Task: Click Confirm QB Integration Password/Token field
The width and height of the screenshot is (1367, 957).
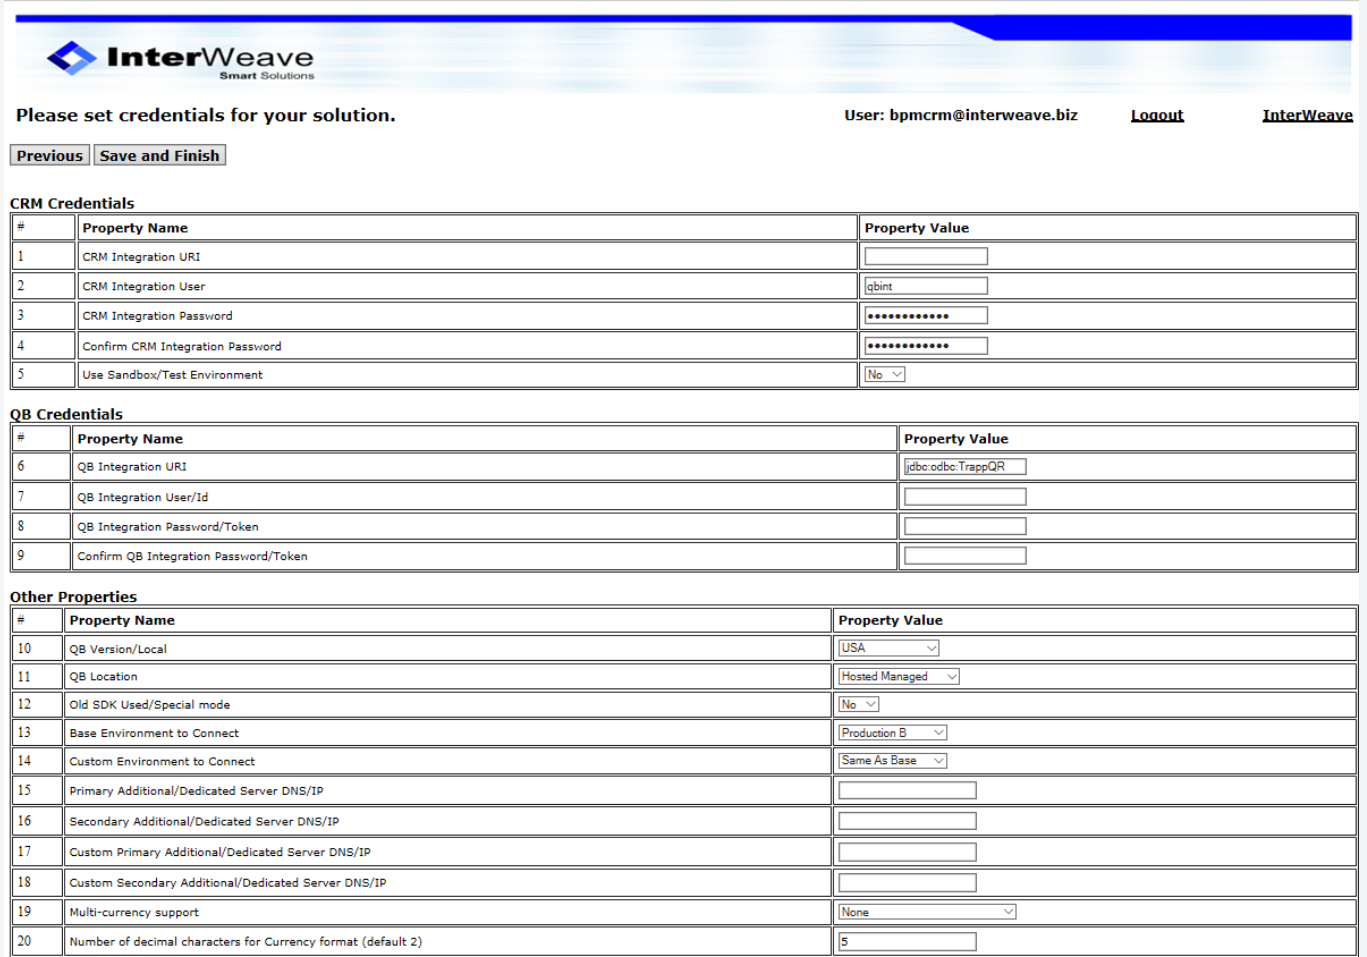Action: pyautogui.click(x=965, y=556)
